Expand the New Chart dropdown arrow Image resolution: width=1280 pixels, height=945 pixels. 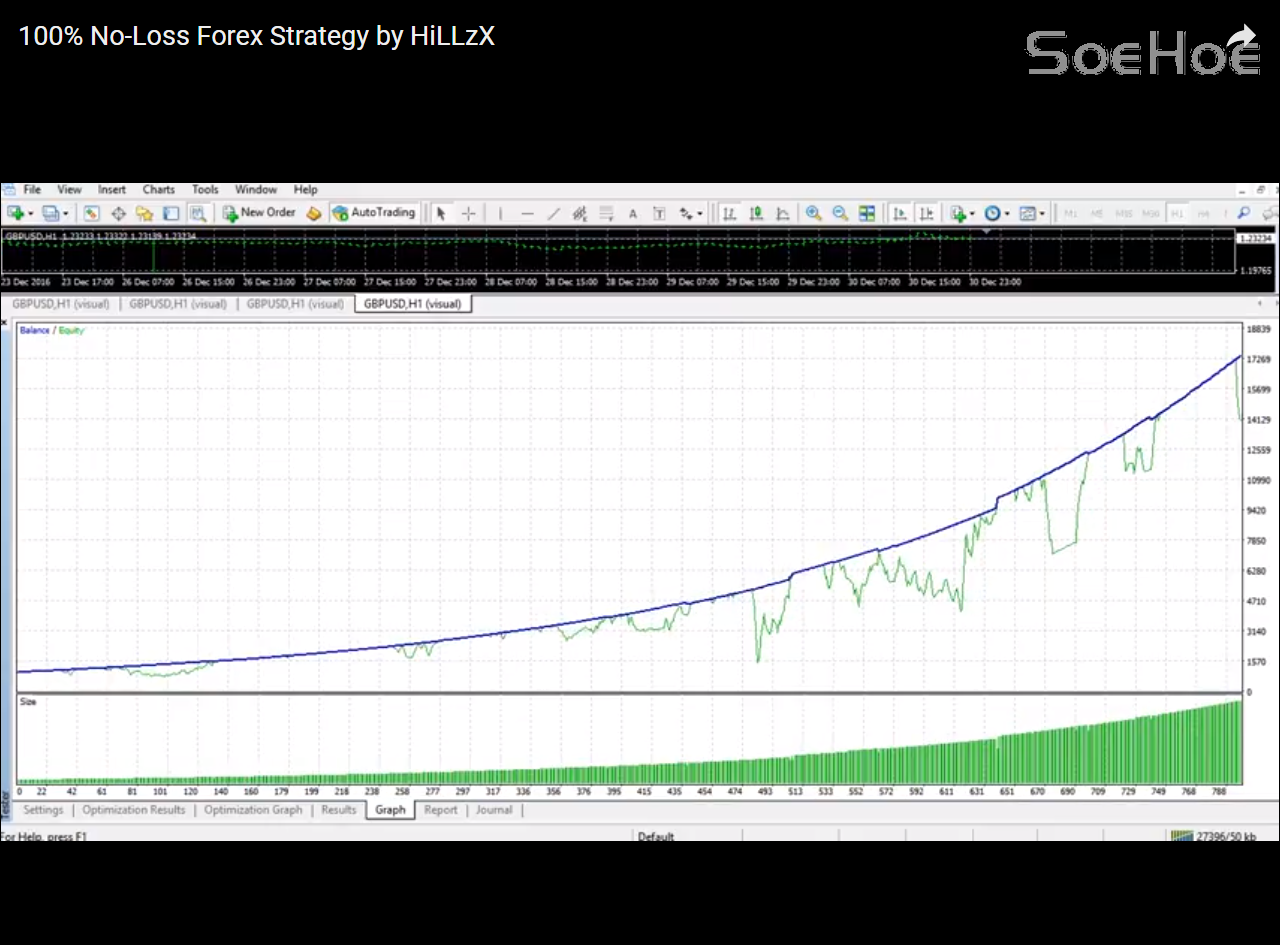(31, 214)
